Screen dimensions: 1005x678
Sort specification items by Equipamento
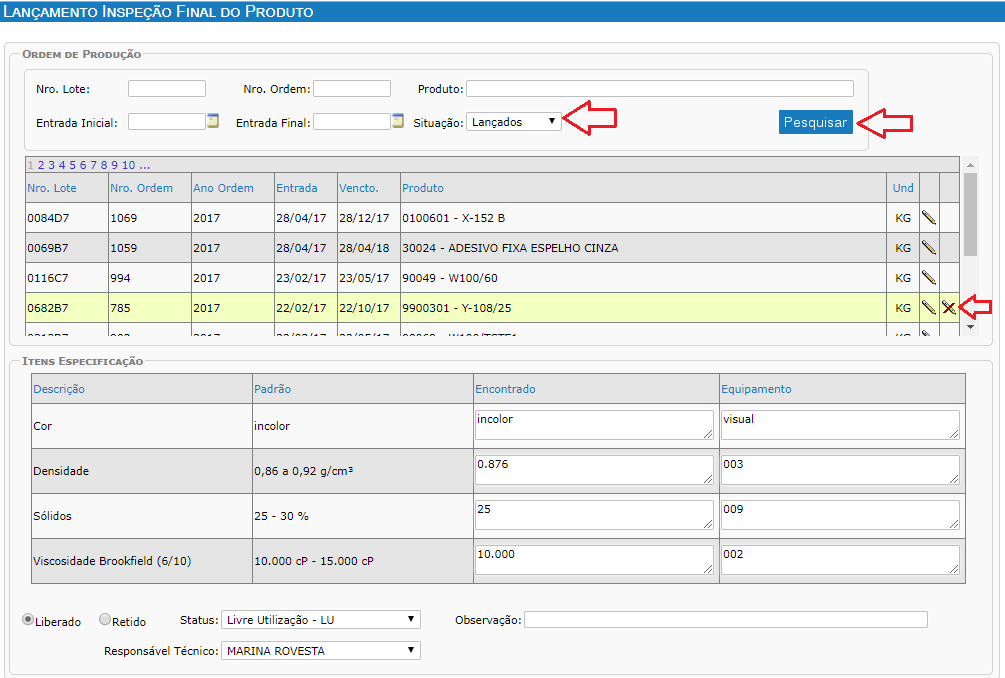756,389
